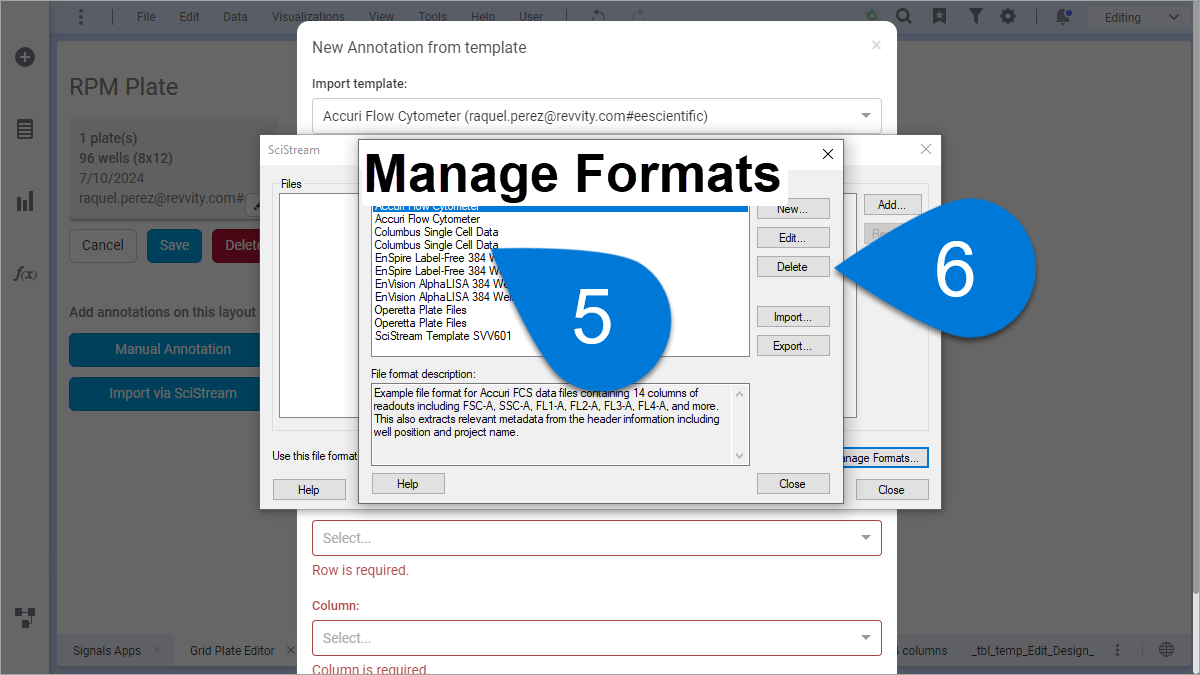Click the globe icon in the bottom bar
Screen dimensions: 1200x675
tap(1166, 650)
